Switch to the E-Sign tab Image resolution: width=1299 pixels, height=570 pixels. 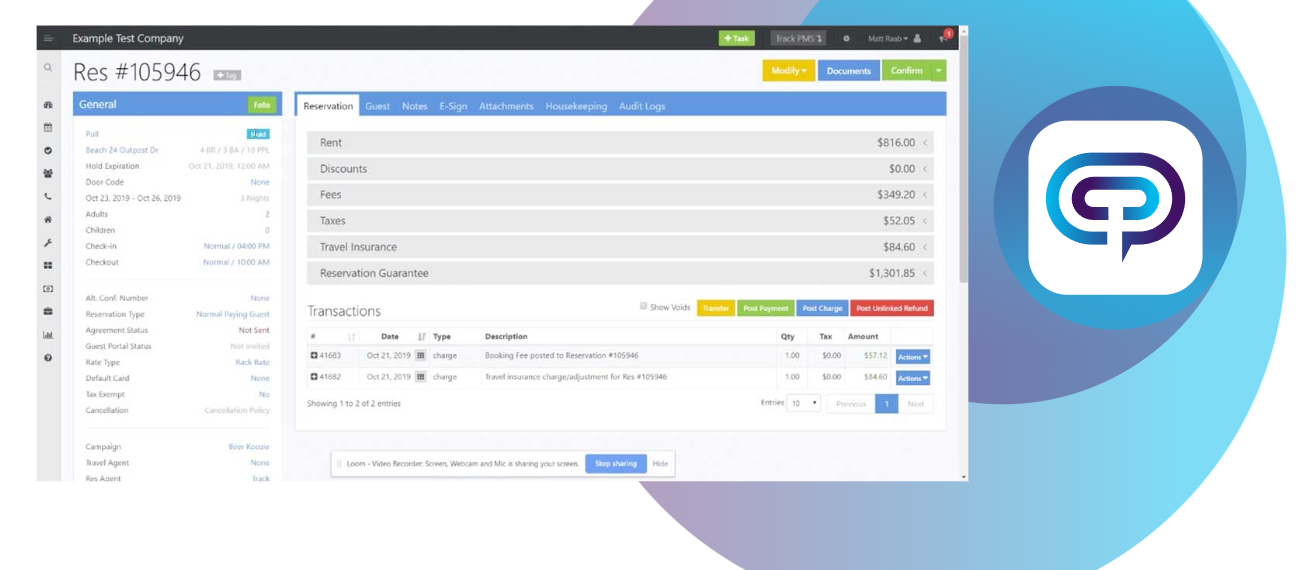[453, 106]
